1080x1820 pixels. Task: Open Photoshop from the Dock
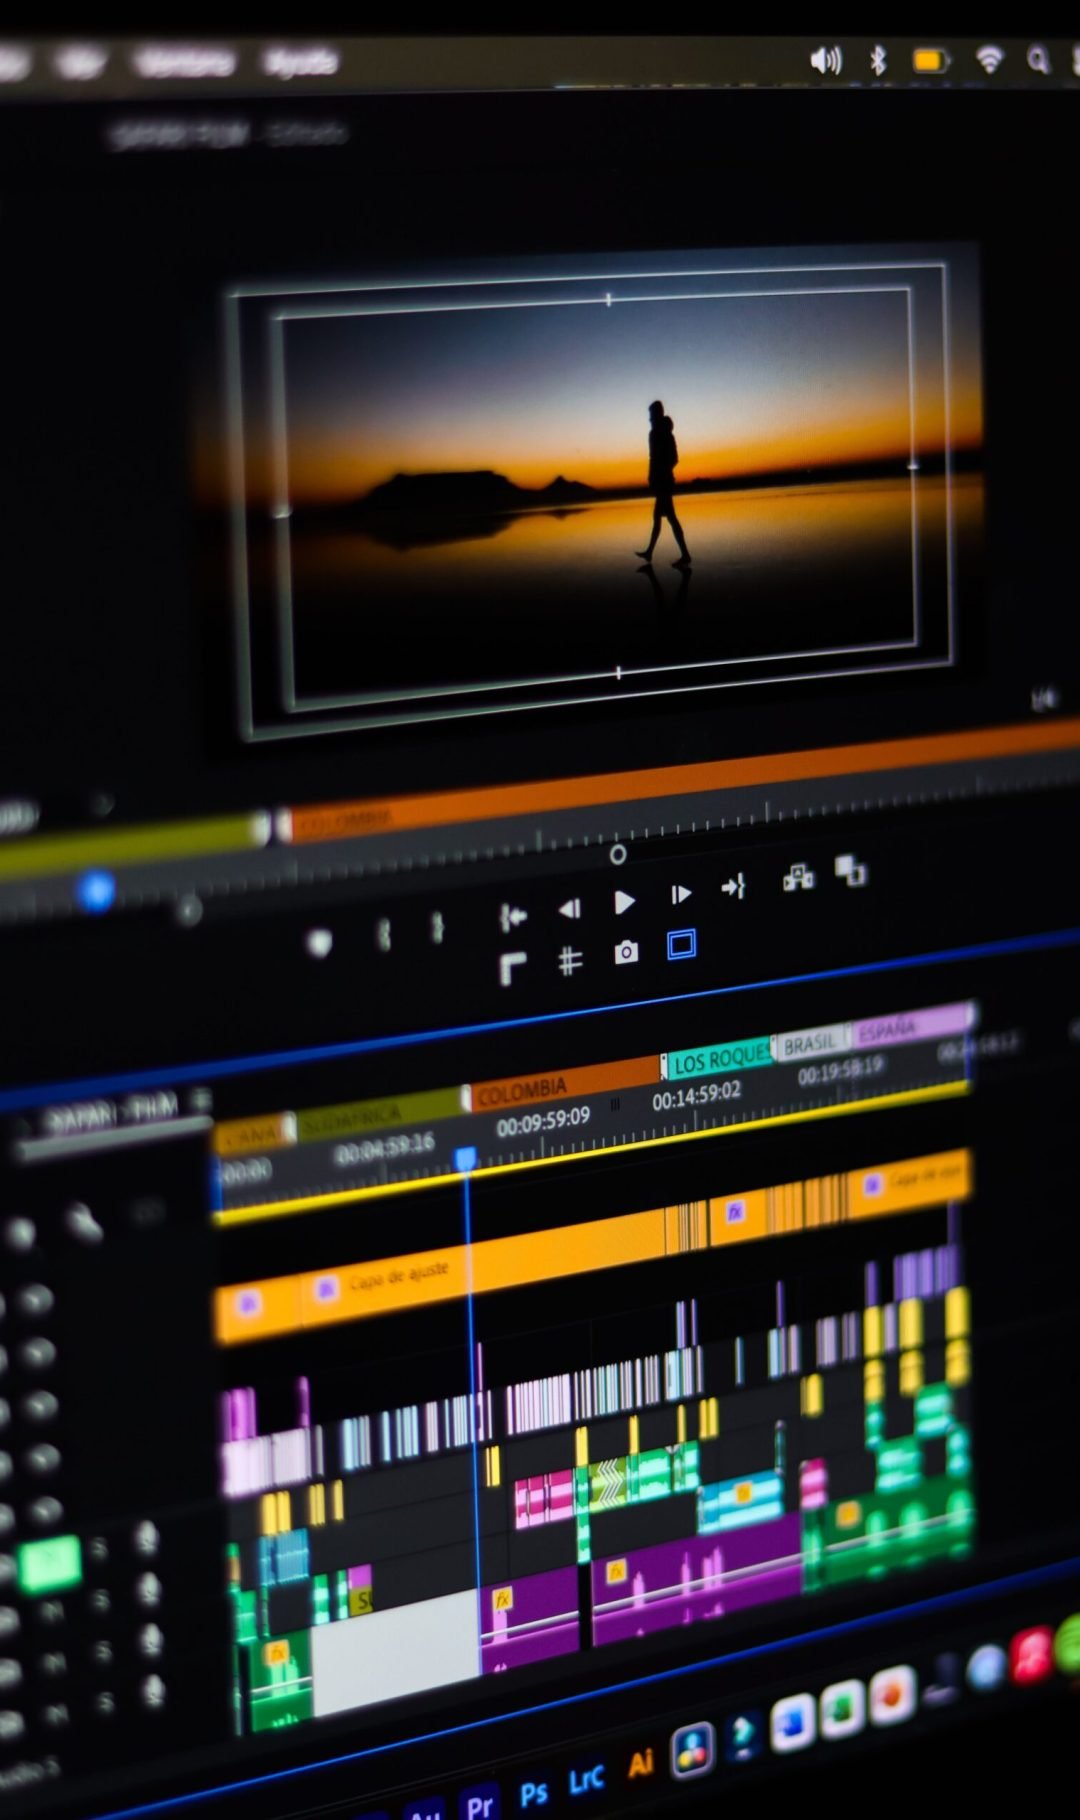534,1793
